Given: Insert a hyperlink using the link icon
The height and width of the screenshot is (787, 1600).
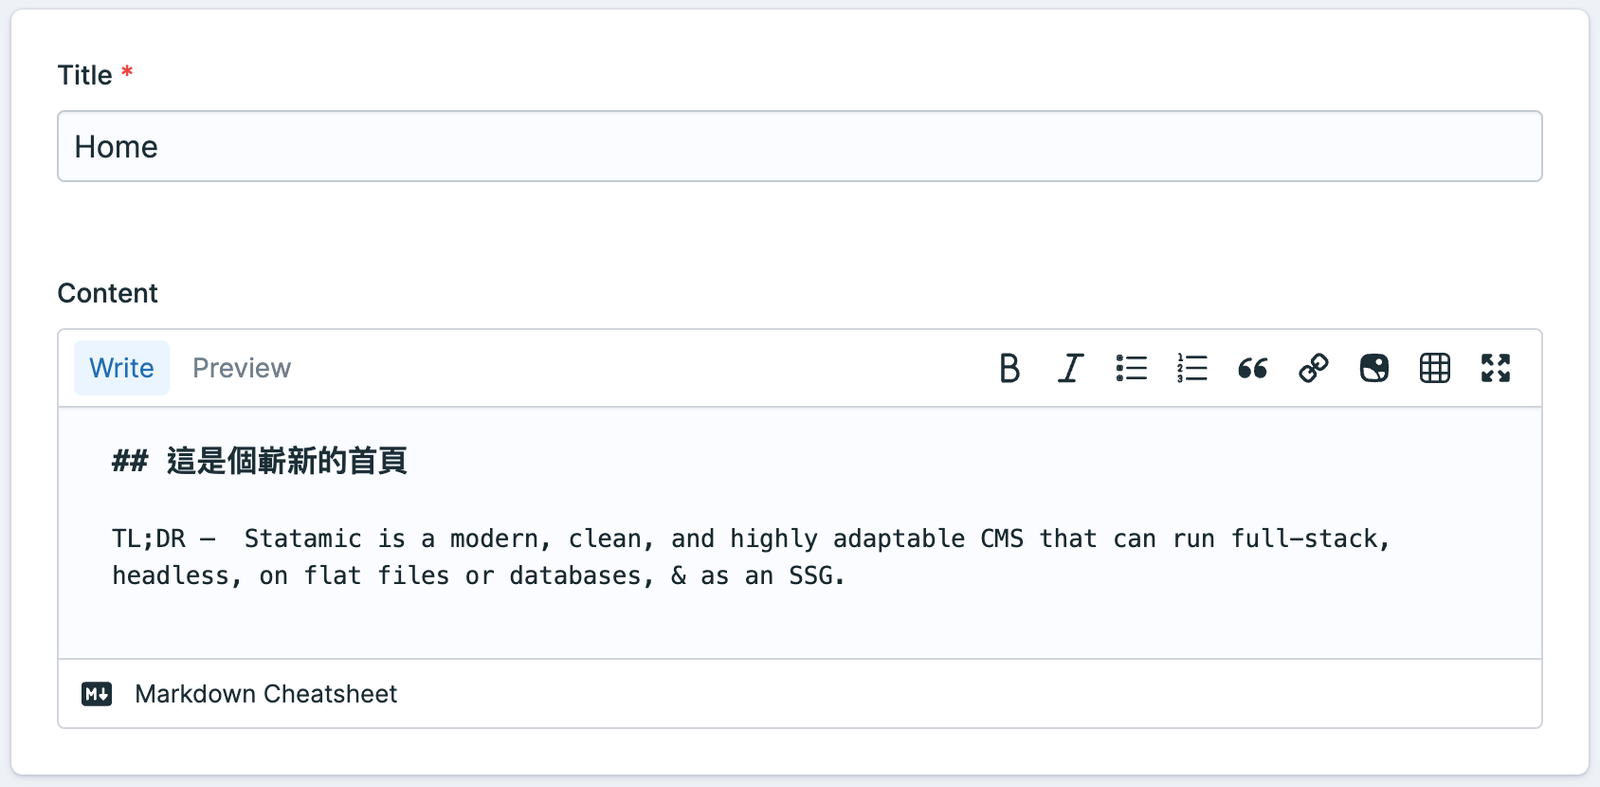Looking at the screenshot, I should tap(1313, 368).
